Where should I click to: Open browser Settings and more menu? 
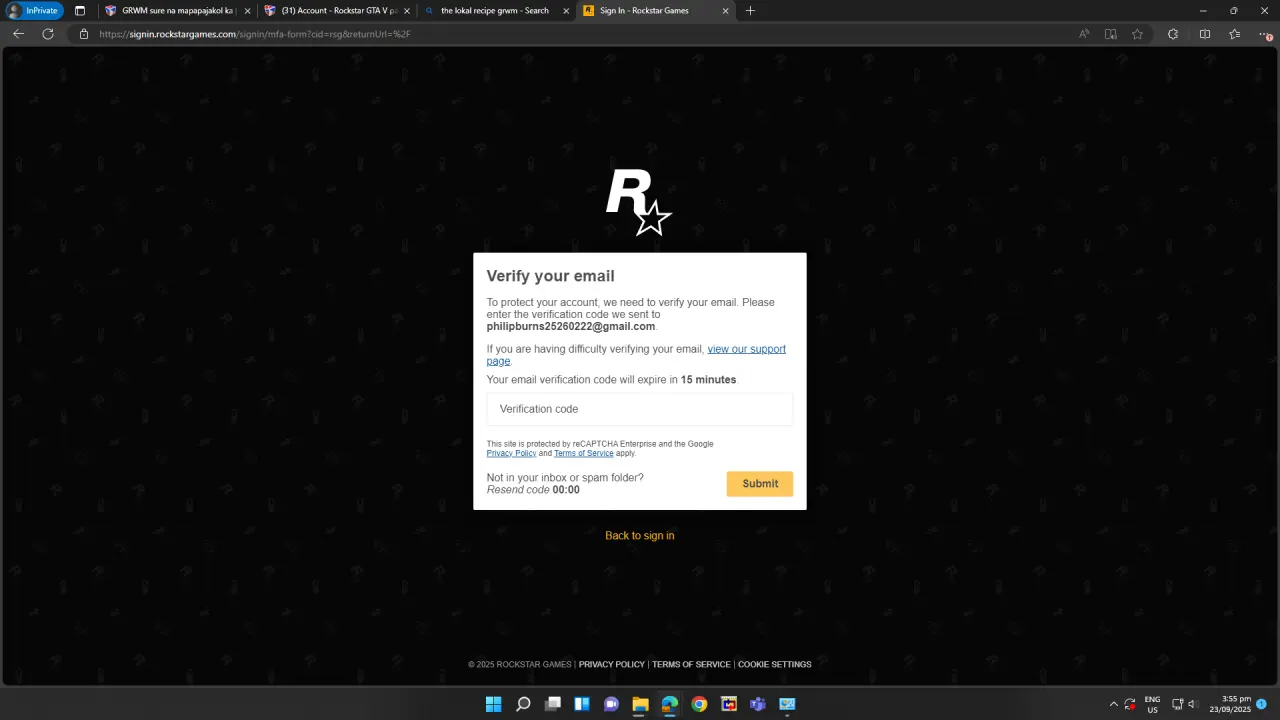click(x=1265, y=34)
